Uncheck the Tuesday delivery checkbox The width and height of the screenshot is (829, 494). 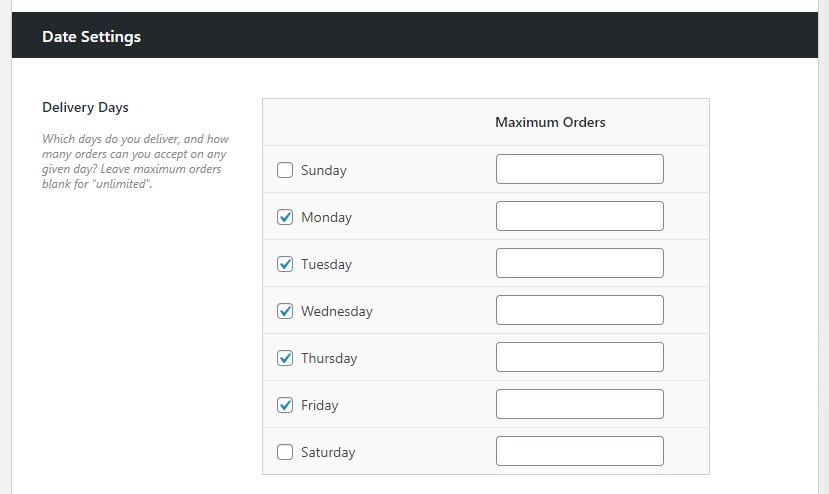(x=285, y=264)
